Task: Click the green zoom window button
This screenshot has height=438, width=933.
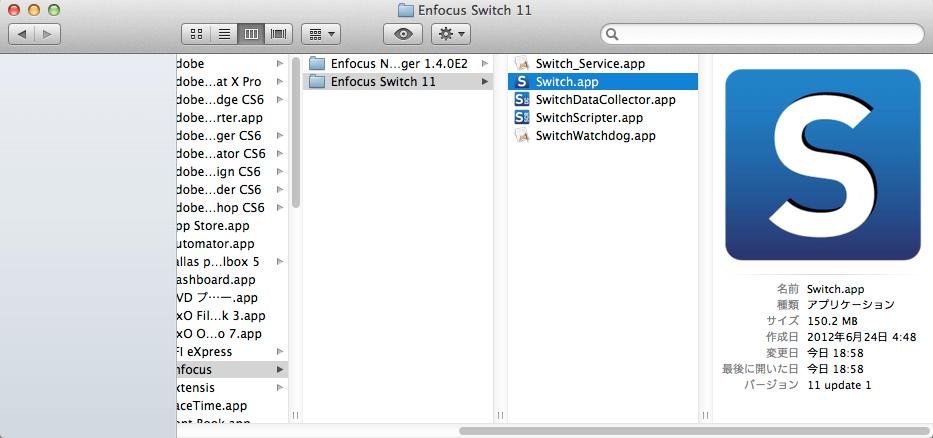Action: (54, 10)
